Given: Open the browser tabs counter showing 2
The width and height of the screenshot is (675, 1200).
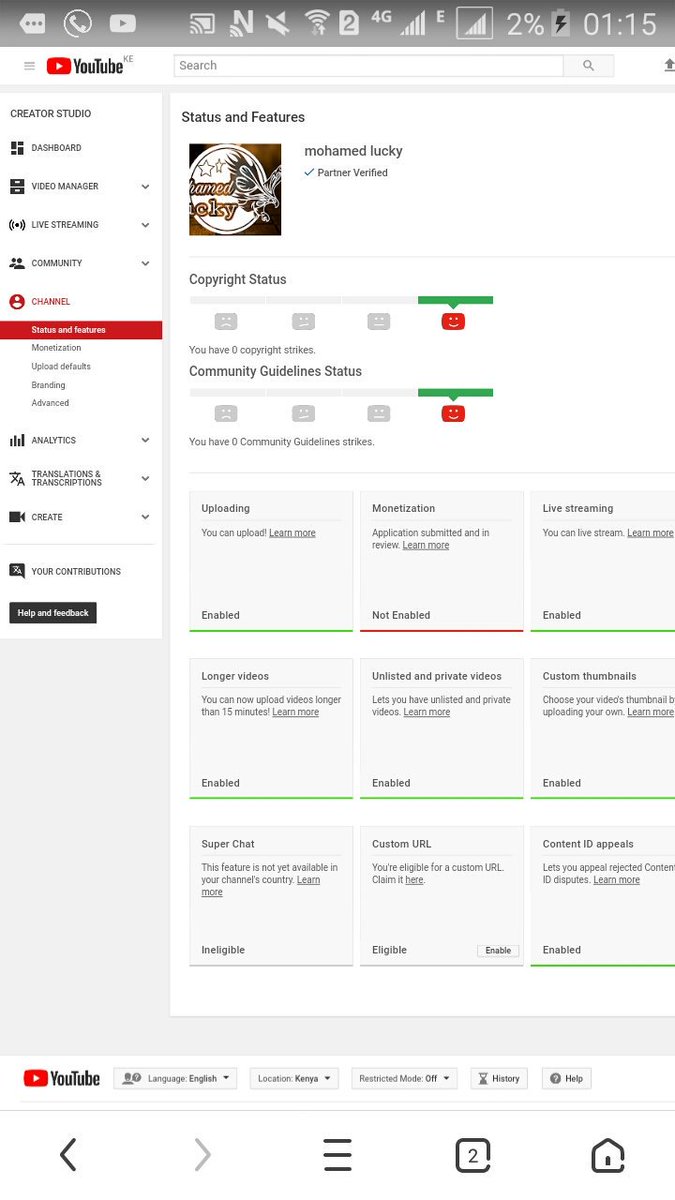Looking at the screenshot, I should pos(473,1156).
